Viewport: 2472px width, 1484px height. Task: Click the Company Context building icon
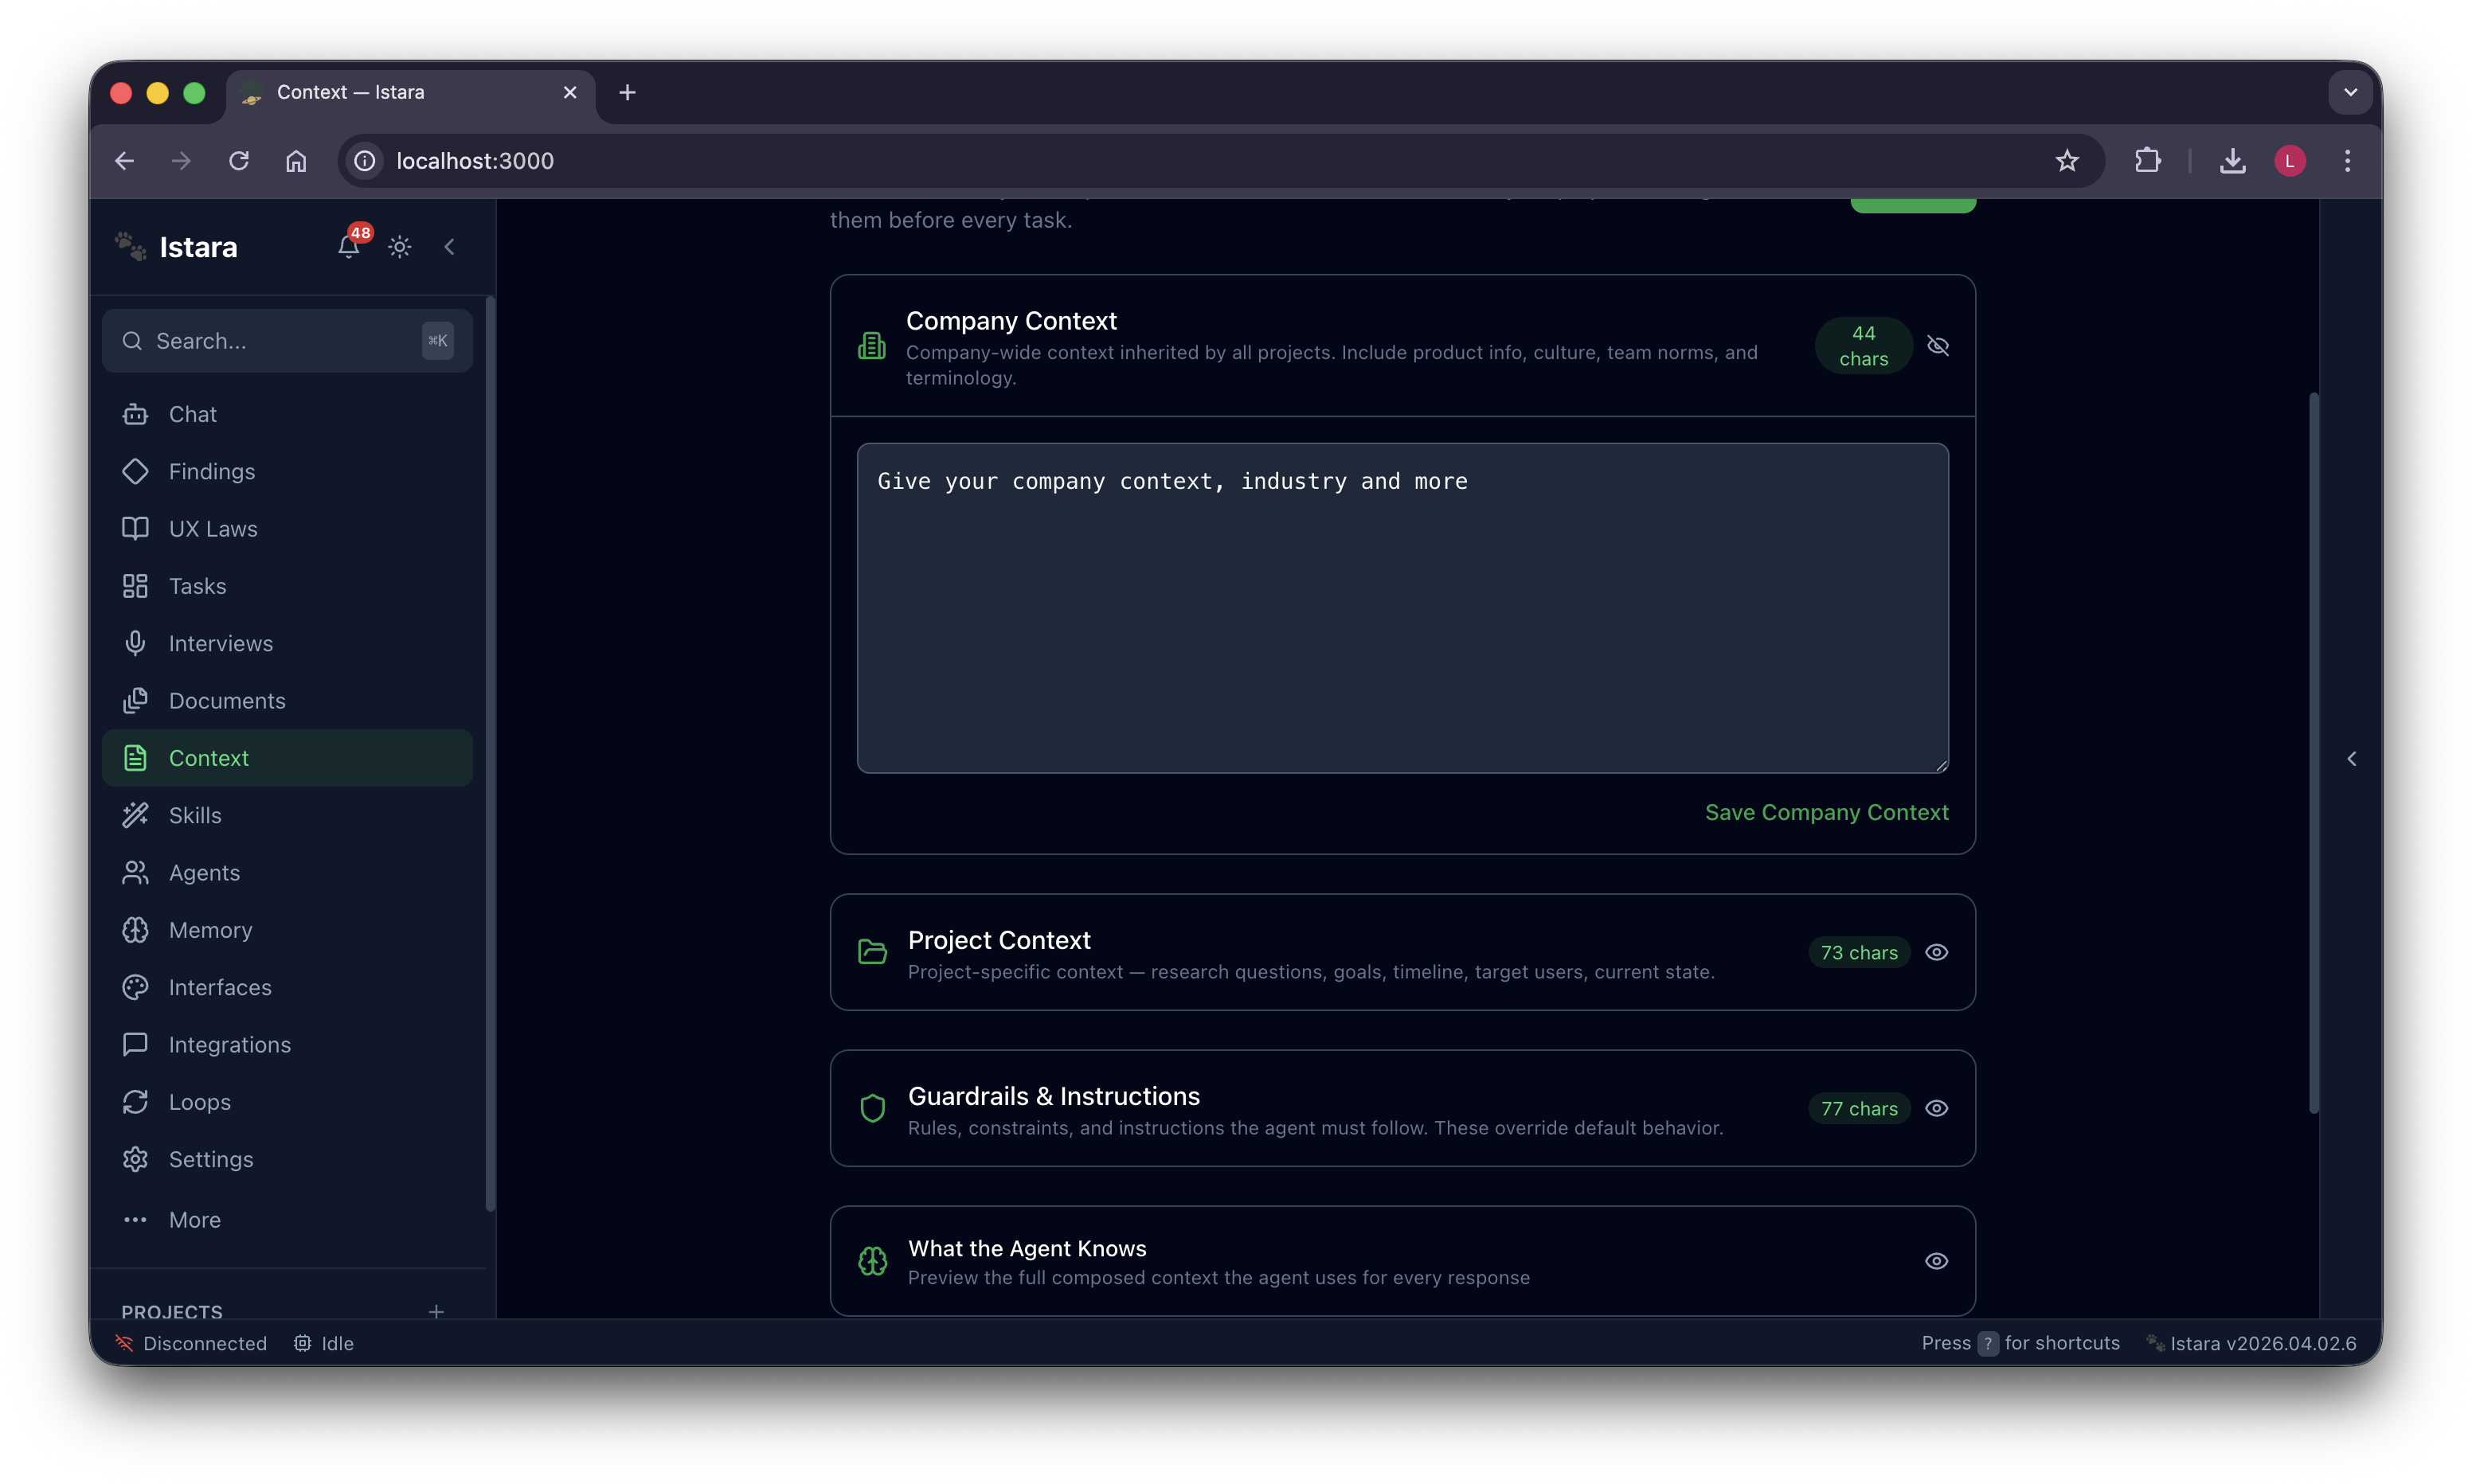point(872,346)
